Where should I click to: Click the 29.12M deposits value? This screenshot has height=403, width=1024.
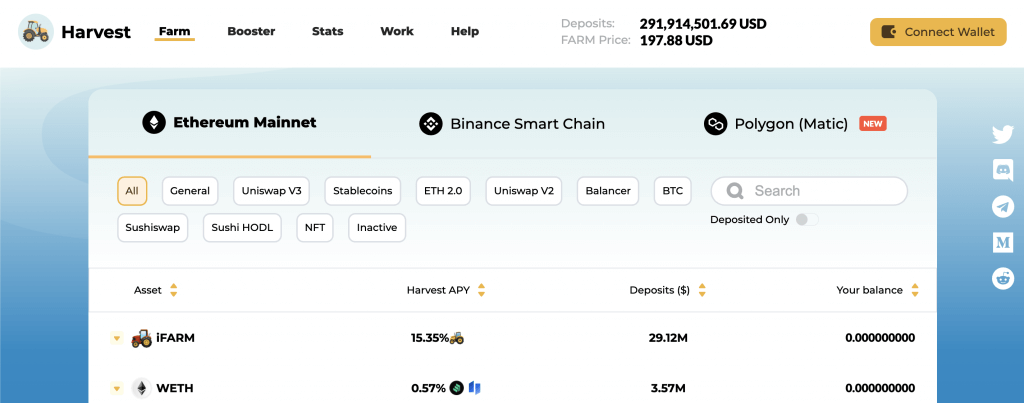(668, 338)
